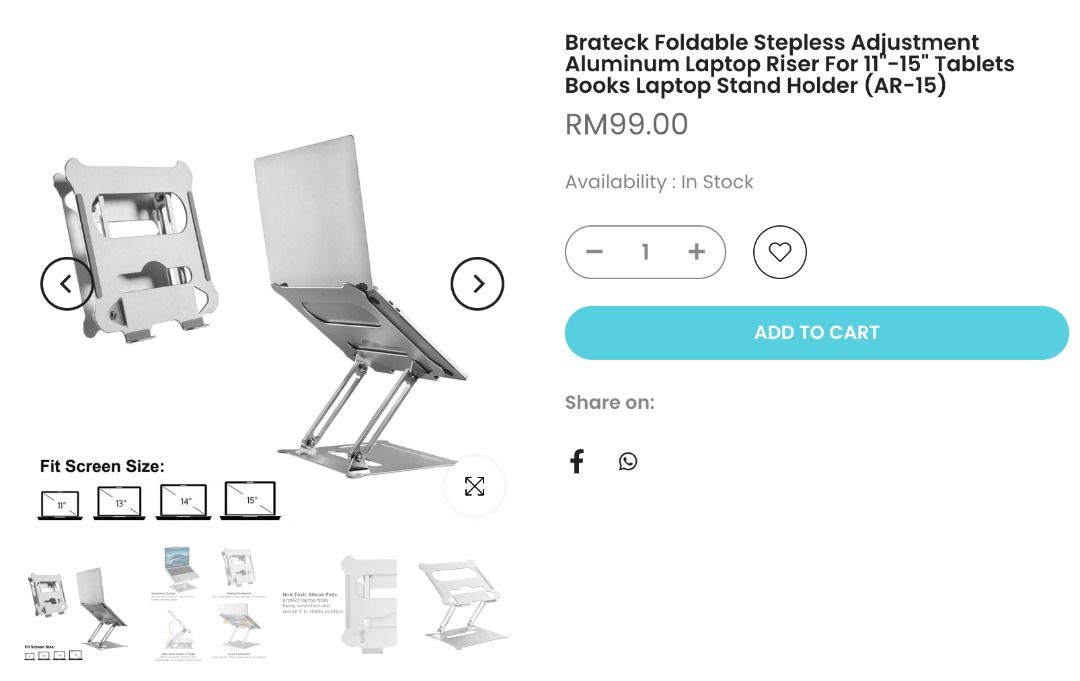Decrease quantity with minus button

pyautogui.click(x=594, y=252)
